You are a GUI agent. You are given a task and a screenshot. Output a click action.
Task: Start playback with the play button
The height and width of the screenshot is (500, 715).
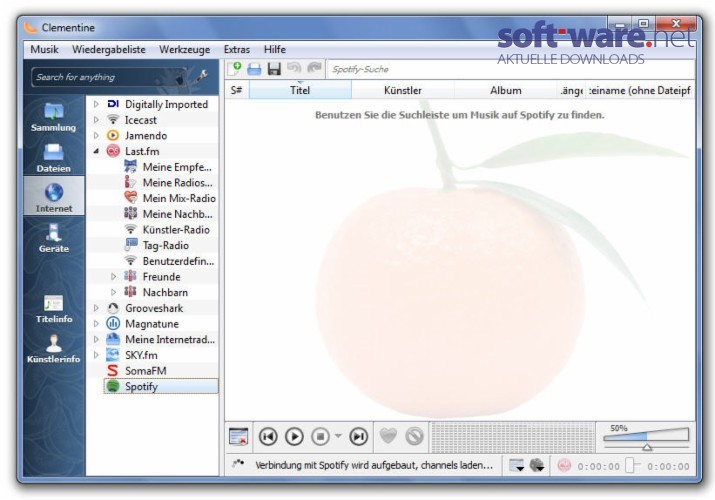tap(294, 437)
